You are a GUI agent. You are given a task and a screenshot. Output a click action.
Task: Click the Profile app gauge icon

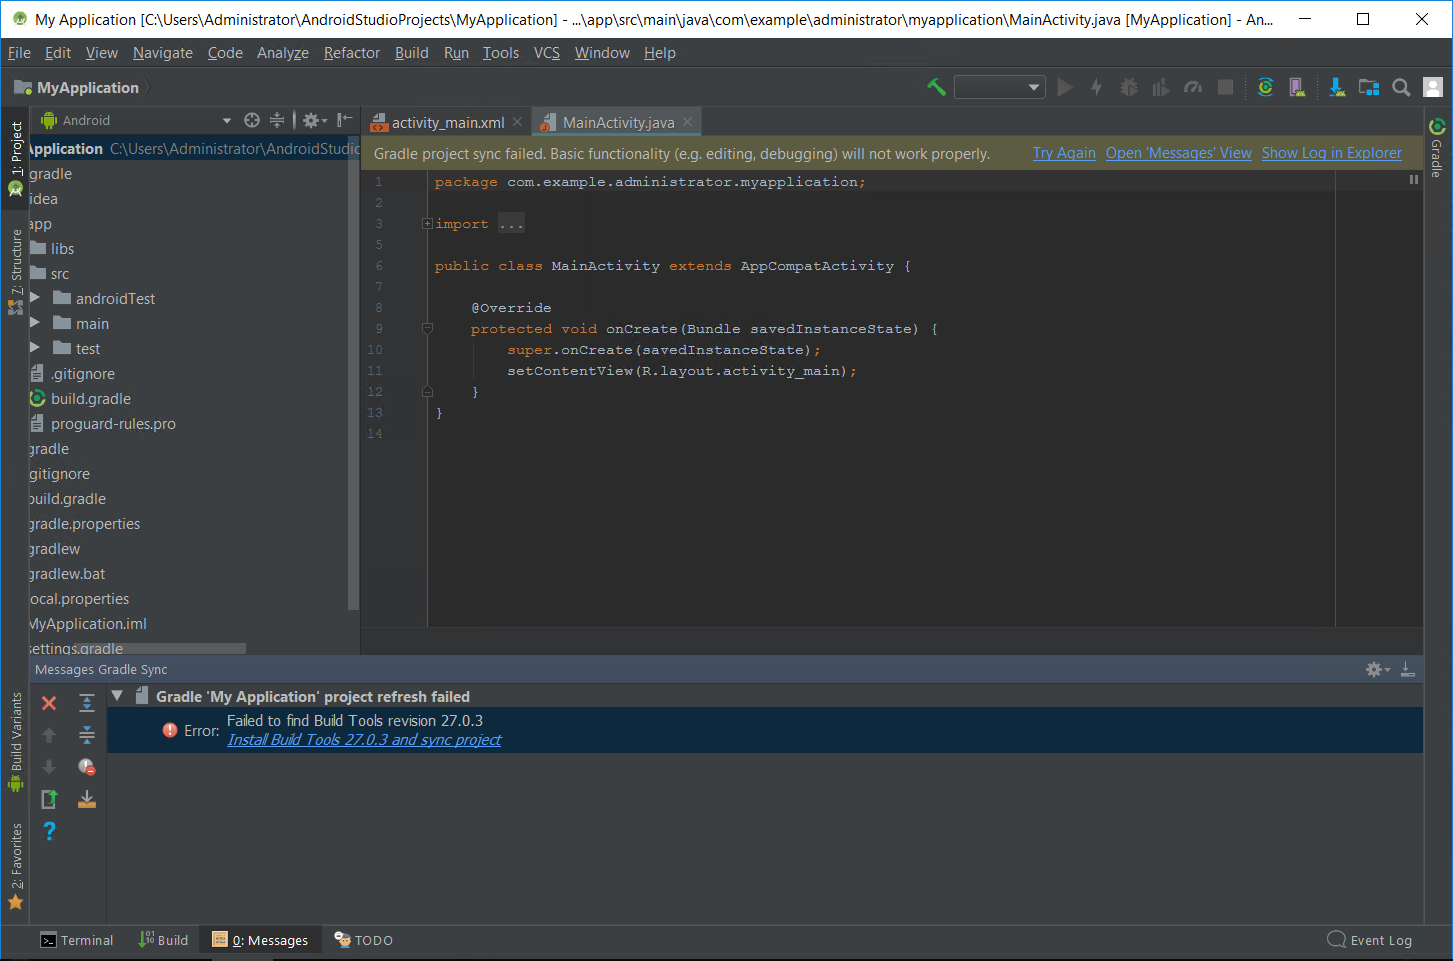[x=1193, y=87]
